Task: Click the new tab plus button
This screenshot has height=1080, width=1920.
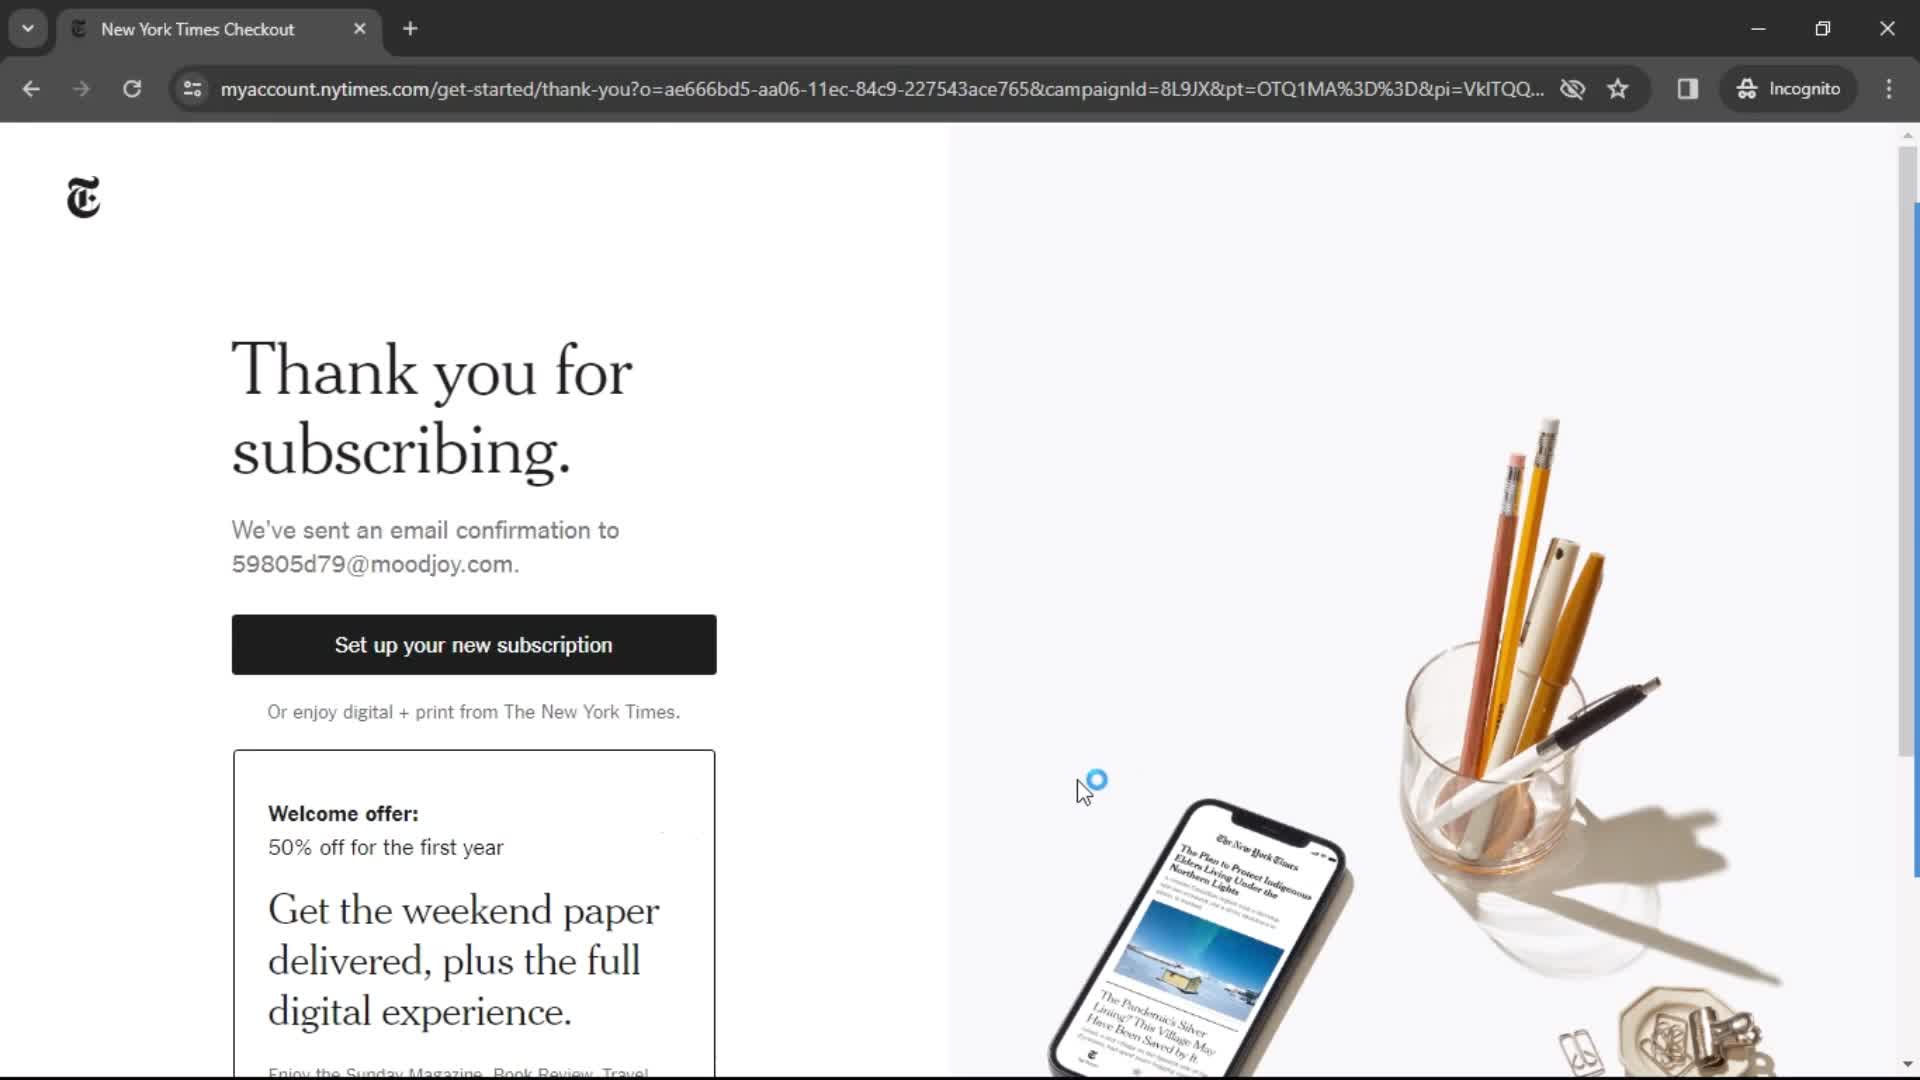Action: (x=410, y=29)
